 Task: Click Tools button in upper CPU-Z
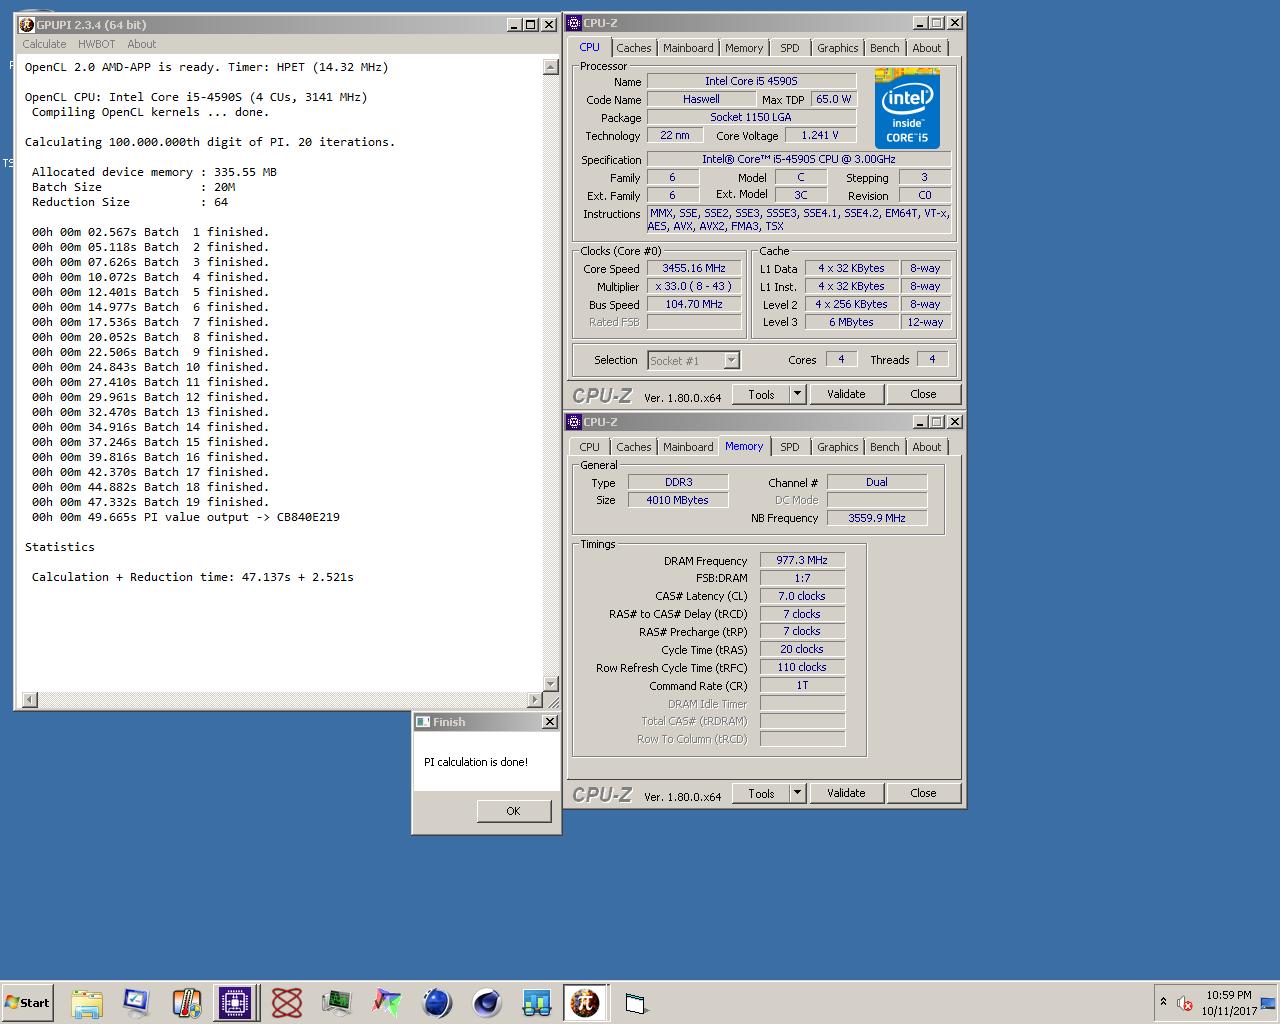761,394
